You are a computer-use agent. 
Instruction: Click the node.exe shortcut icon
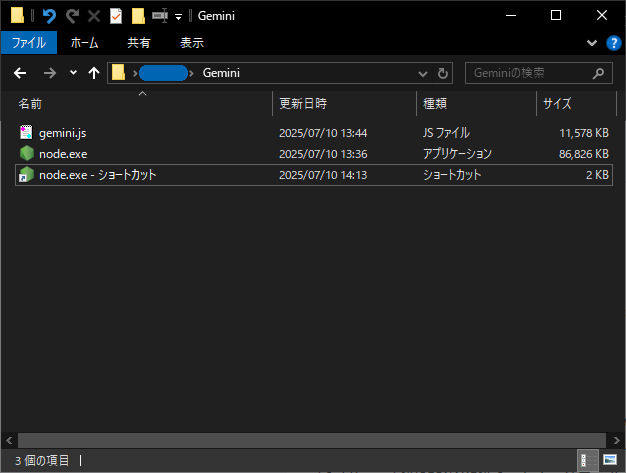tap(26, 174)
